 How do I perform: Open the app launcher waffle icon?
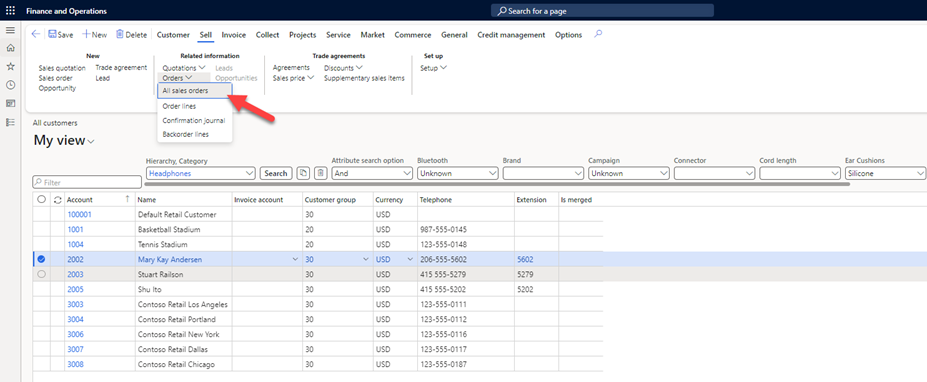click(x=10, y=11)
